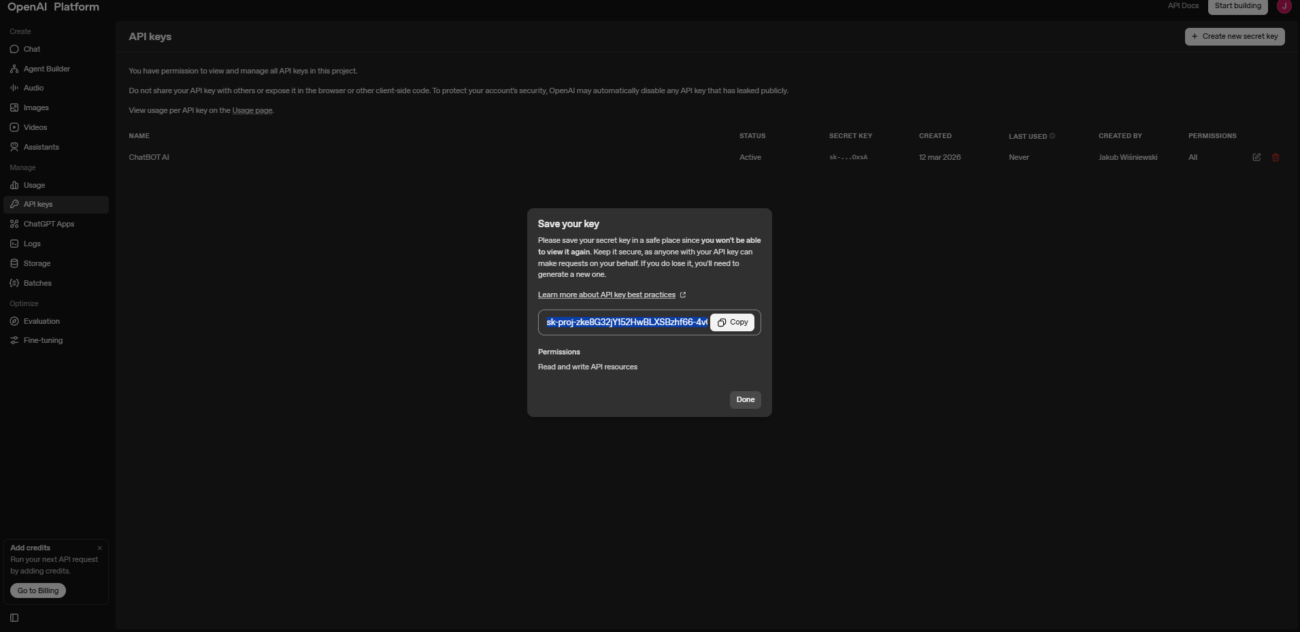Open the user avatar J menu
Viewport: 1300px width, 632px height.
(1284, 6)
